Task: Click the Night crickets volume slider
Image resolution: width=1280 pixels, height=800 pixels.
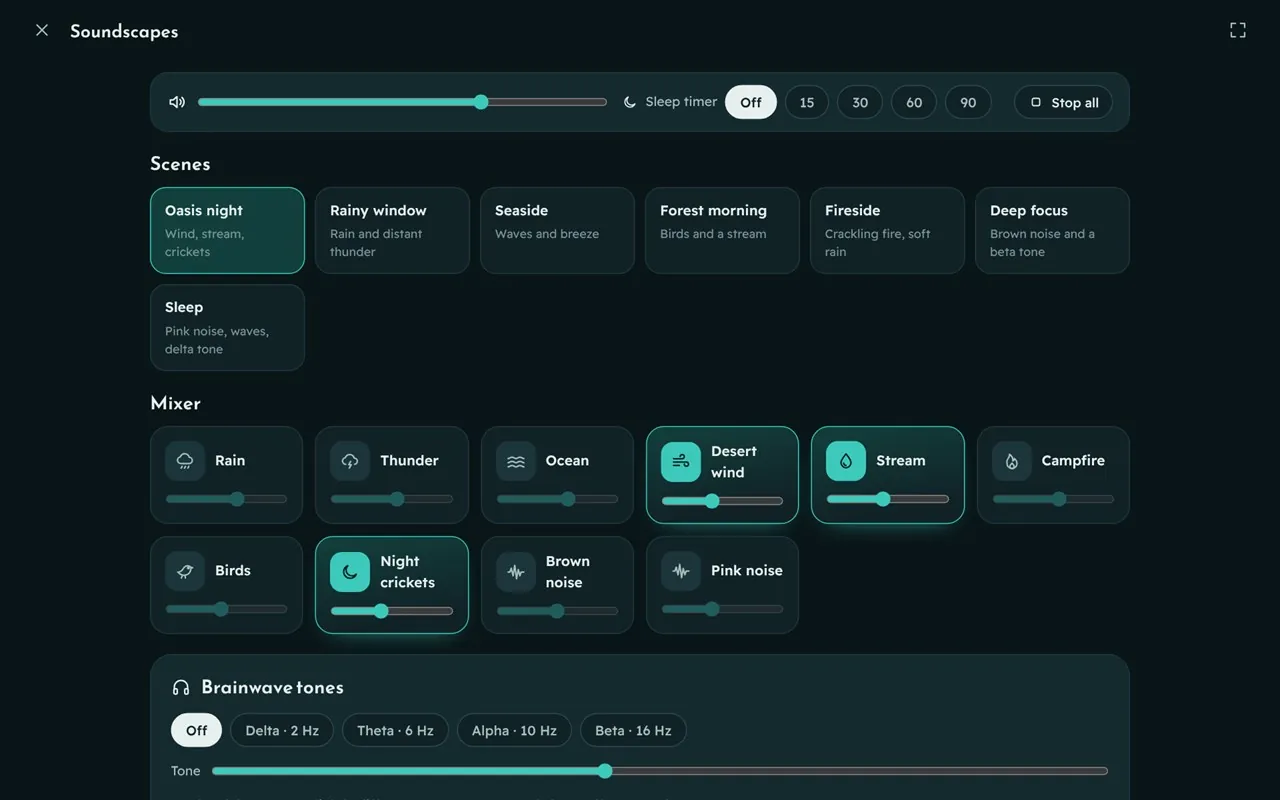Action: 392,611
